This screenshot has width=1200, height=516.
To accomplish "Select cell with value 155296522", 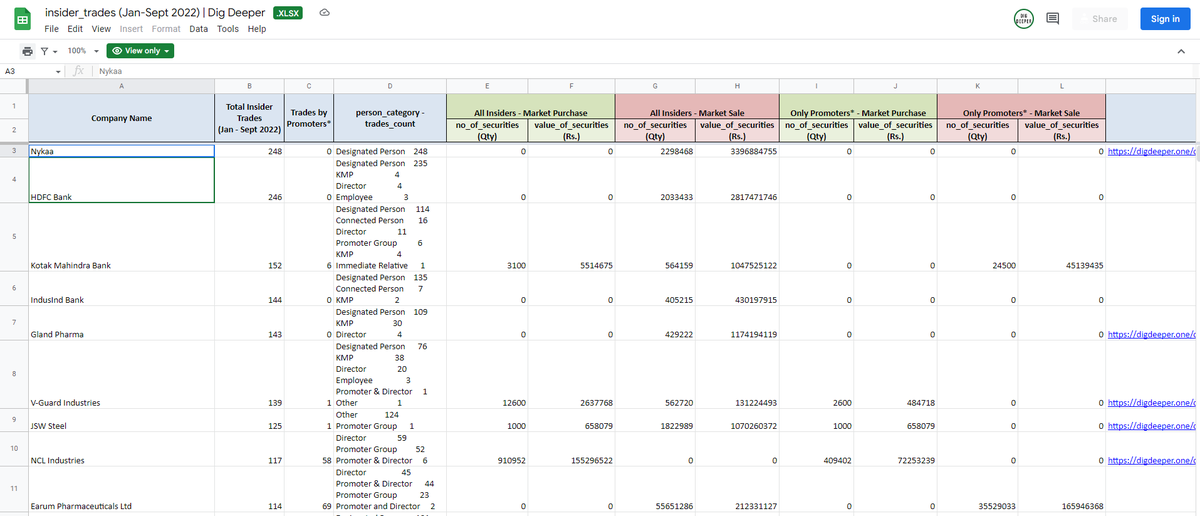I will [x=572, y=449].
